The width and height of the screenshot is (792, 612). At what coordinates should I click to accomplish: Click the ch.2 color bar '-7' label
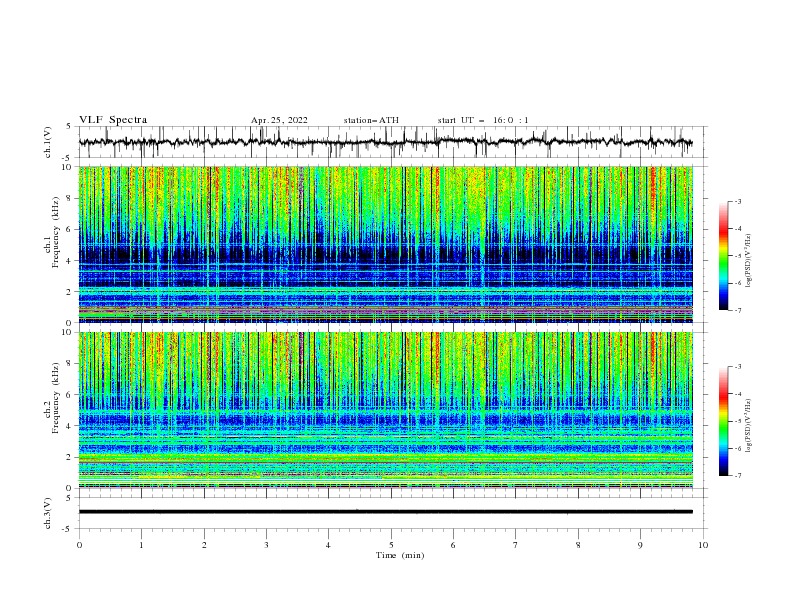click(737, 476)
